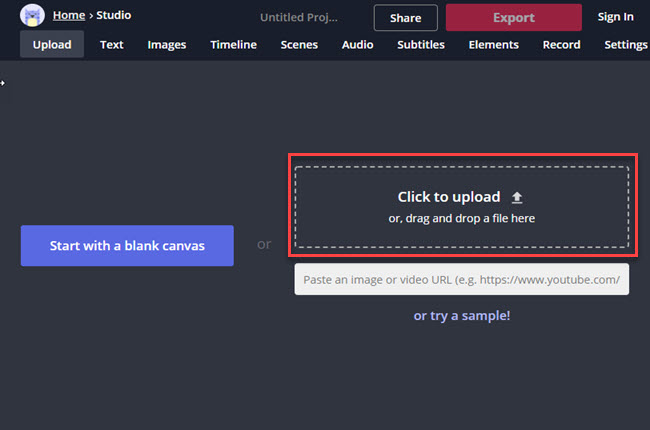
Task: Click the 'or try a sample!' link
Action: [461, 316]
